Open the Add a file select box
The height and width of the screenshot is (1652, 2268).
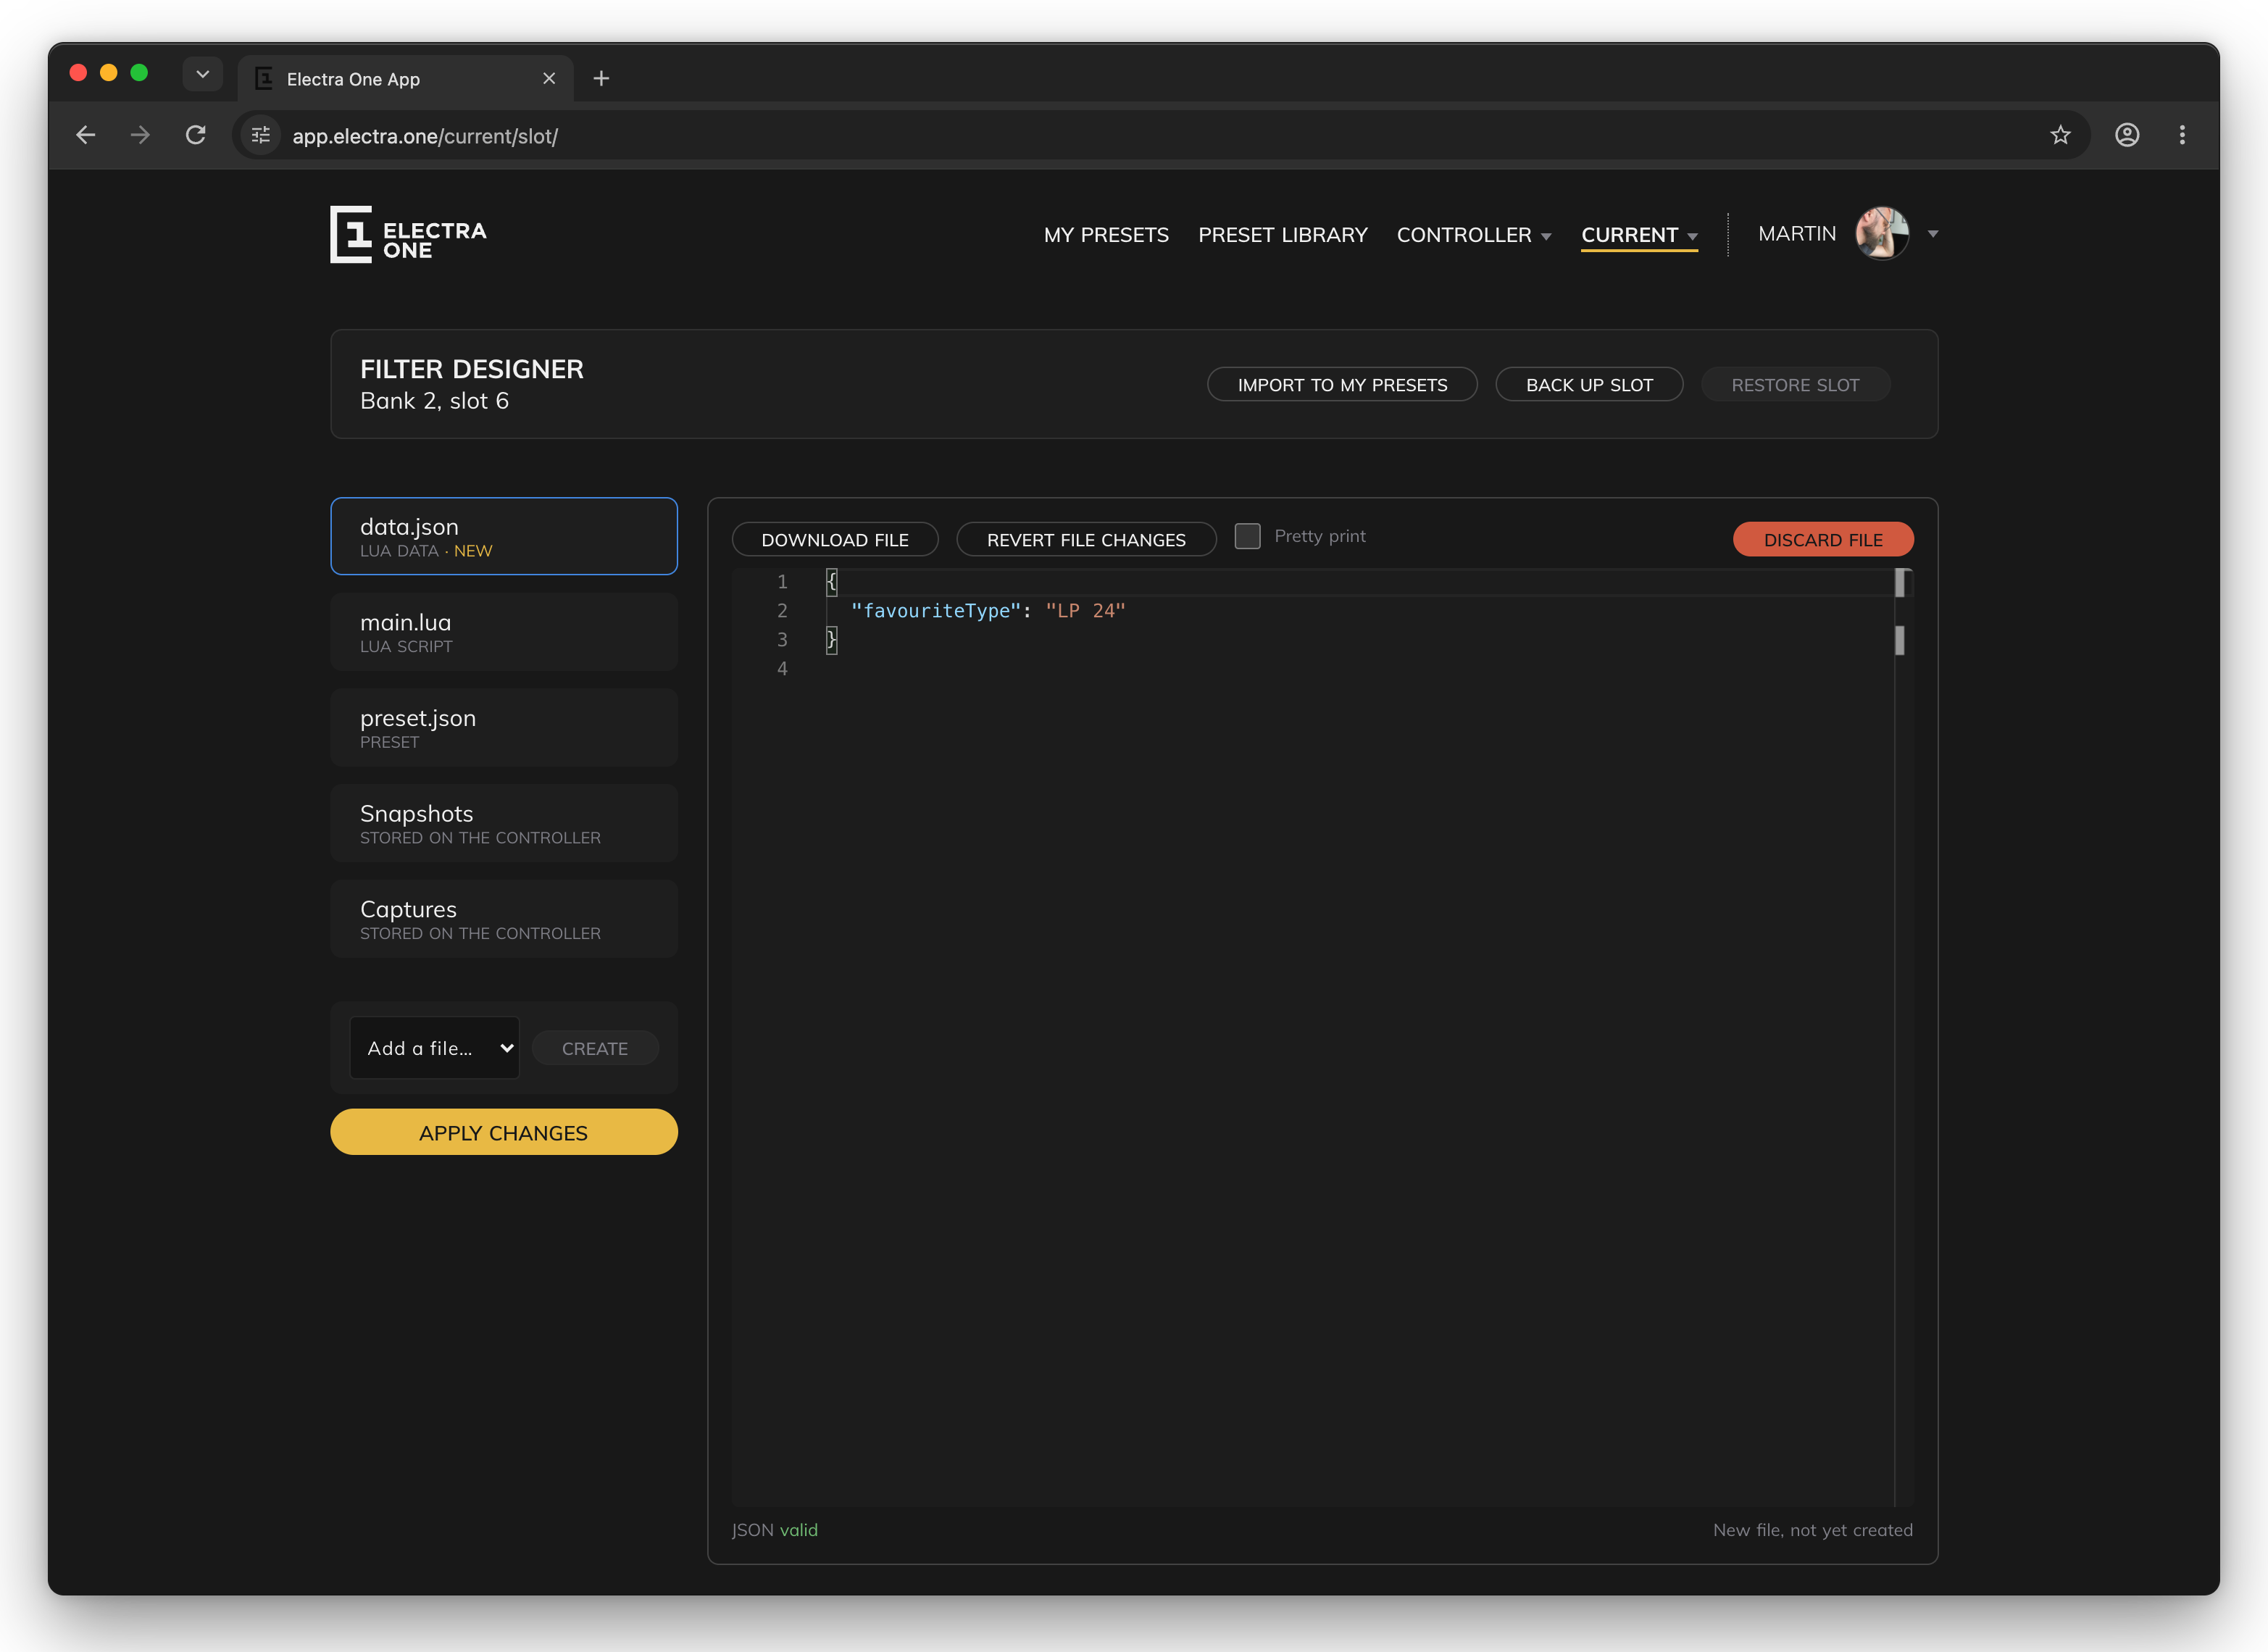pyautogui.click(x=435, y=1048)
